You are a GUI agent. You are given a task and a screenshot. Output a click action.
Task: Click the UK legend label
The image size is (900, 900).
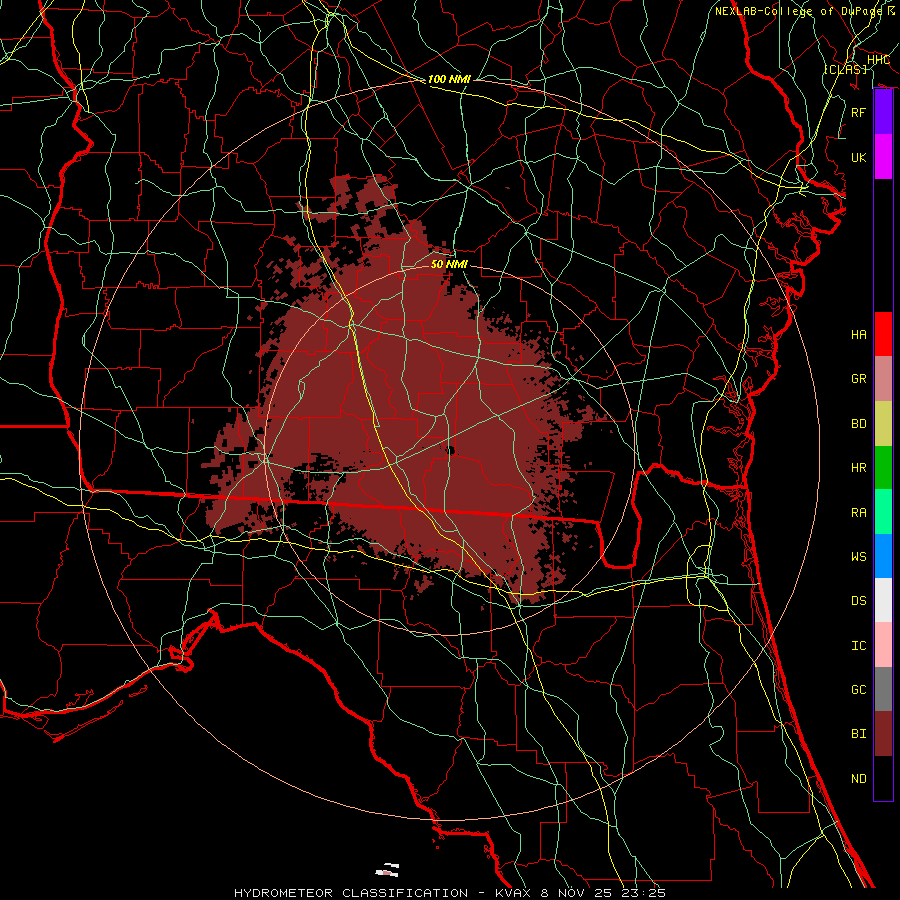tap(859, 158)
